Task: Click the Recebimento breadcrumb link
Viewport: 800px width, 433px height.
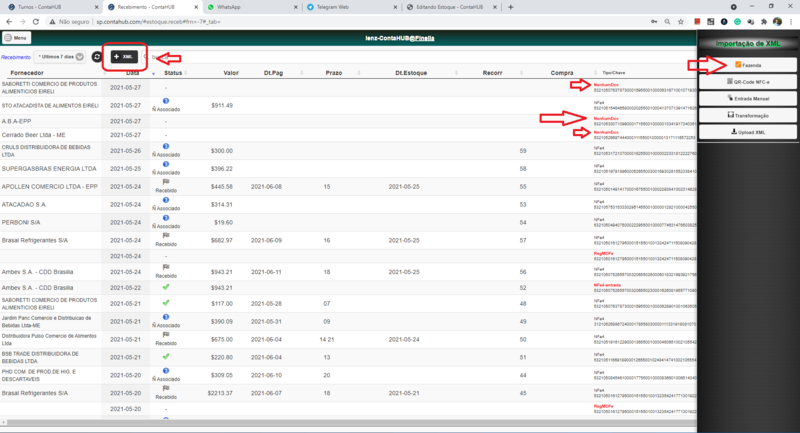Action: 16,57
